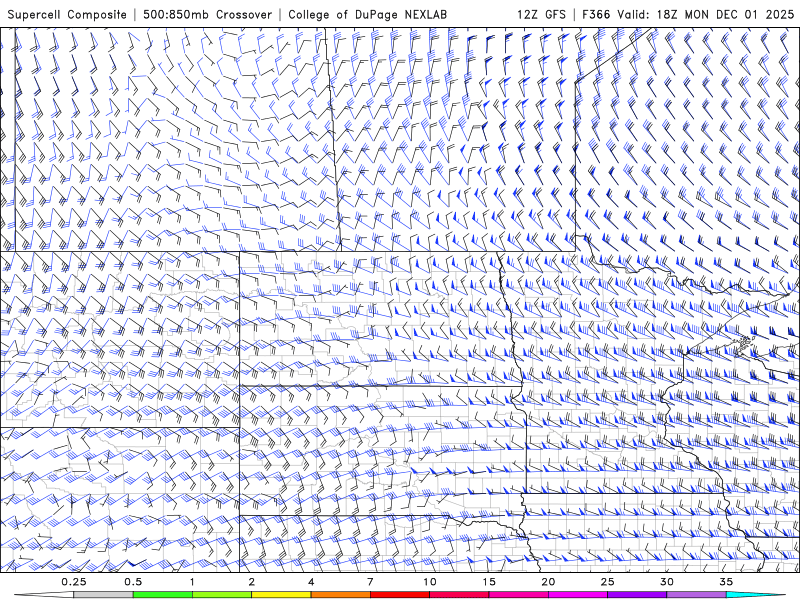Select the yellow colorbar segment between 2 and 4
The width and height of the screenshot is (800, 600).
point(281,595)
